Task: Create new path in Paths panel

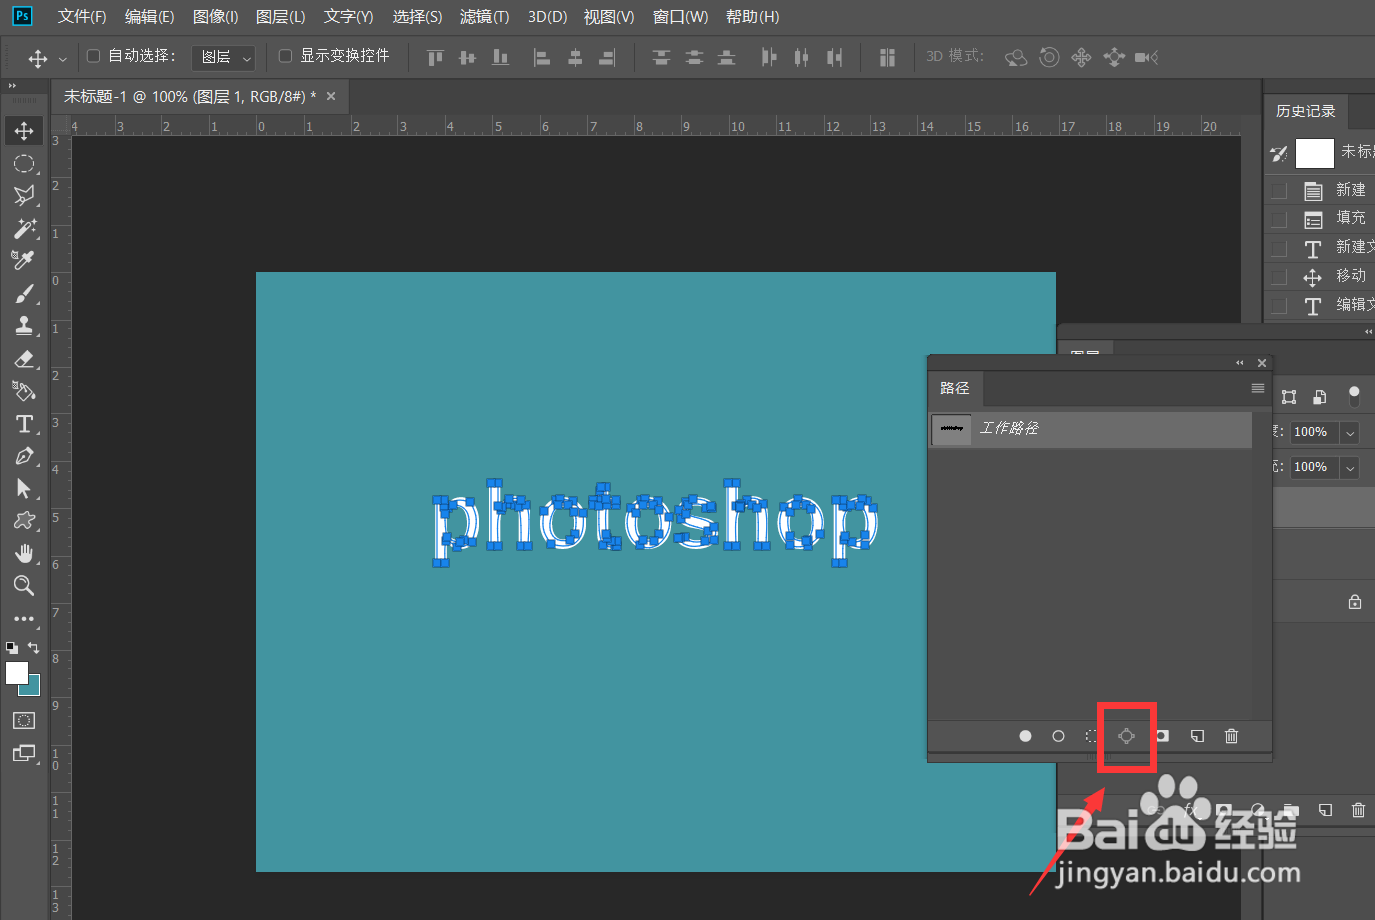Action: coord(1197,736)
